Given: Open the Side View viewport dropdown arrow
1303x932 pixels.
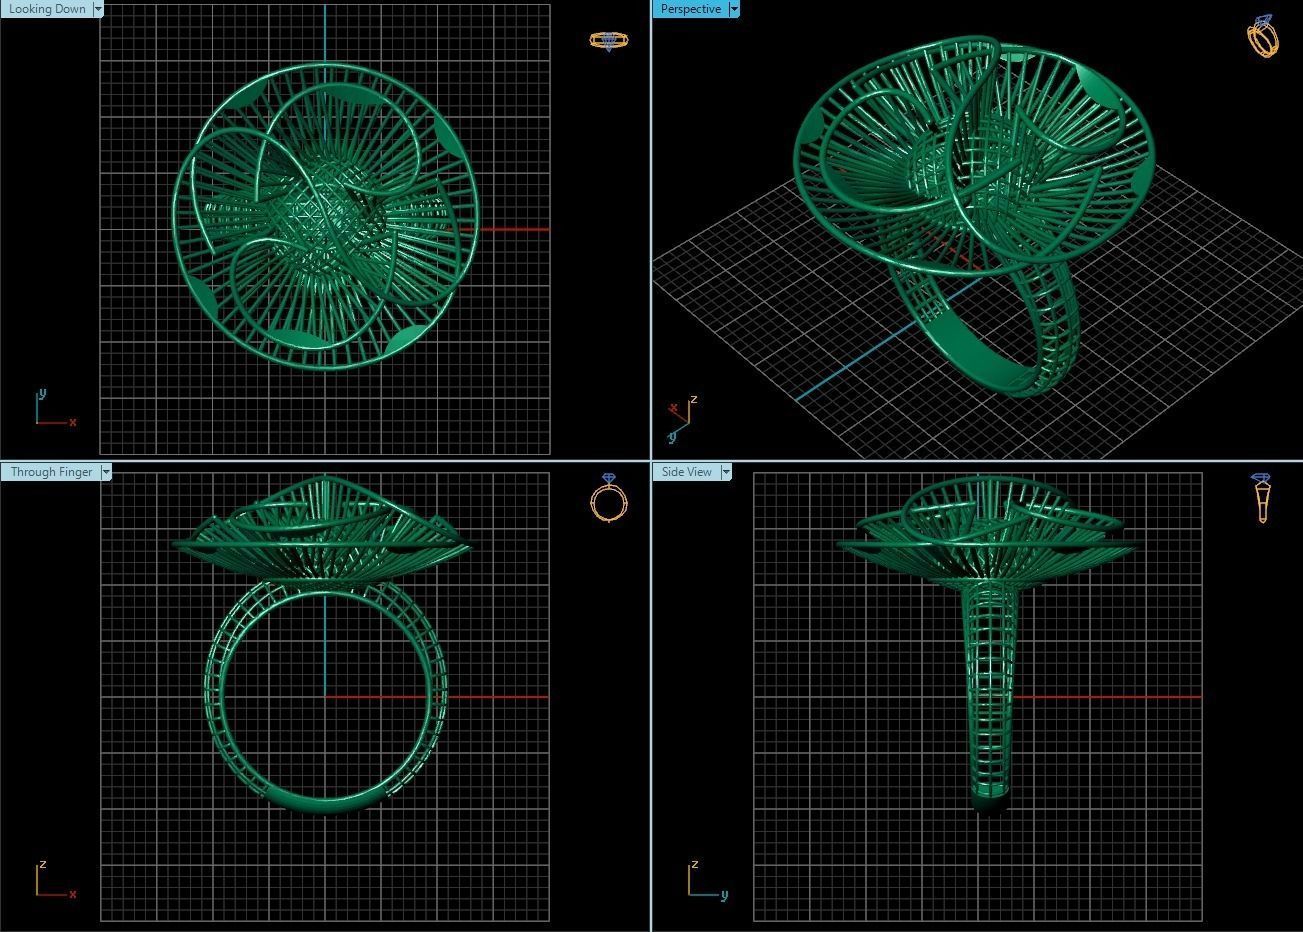Looking at the screenshot, I should (x=726, y=472).
